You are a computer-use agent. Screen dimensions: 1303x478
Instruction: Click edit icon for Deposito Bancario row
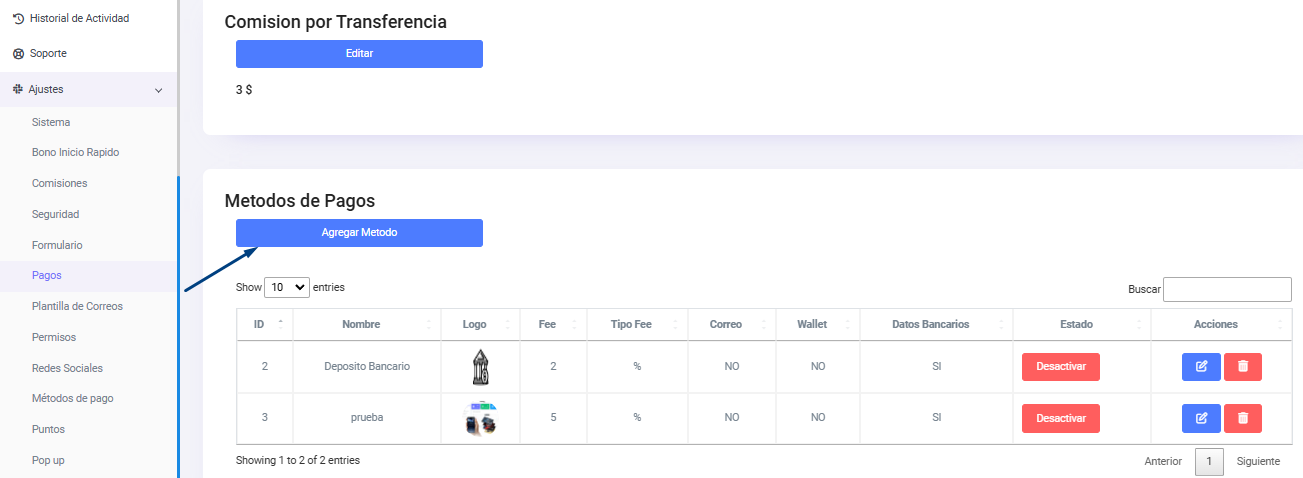tap(1201, 367)
